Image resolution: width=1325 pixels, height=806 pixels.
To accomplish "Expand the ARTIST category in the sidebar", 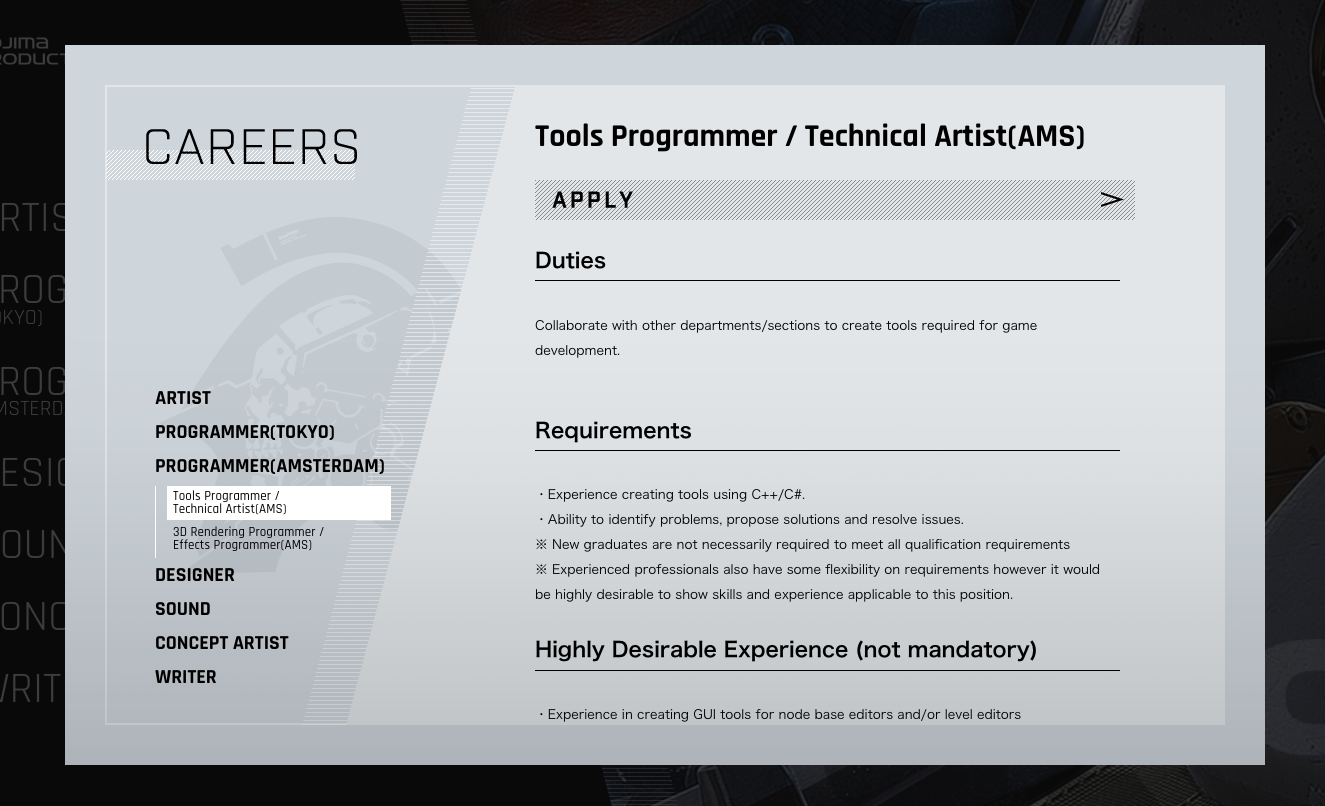I will (183, 399).
